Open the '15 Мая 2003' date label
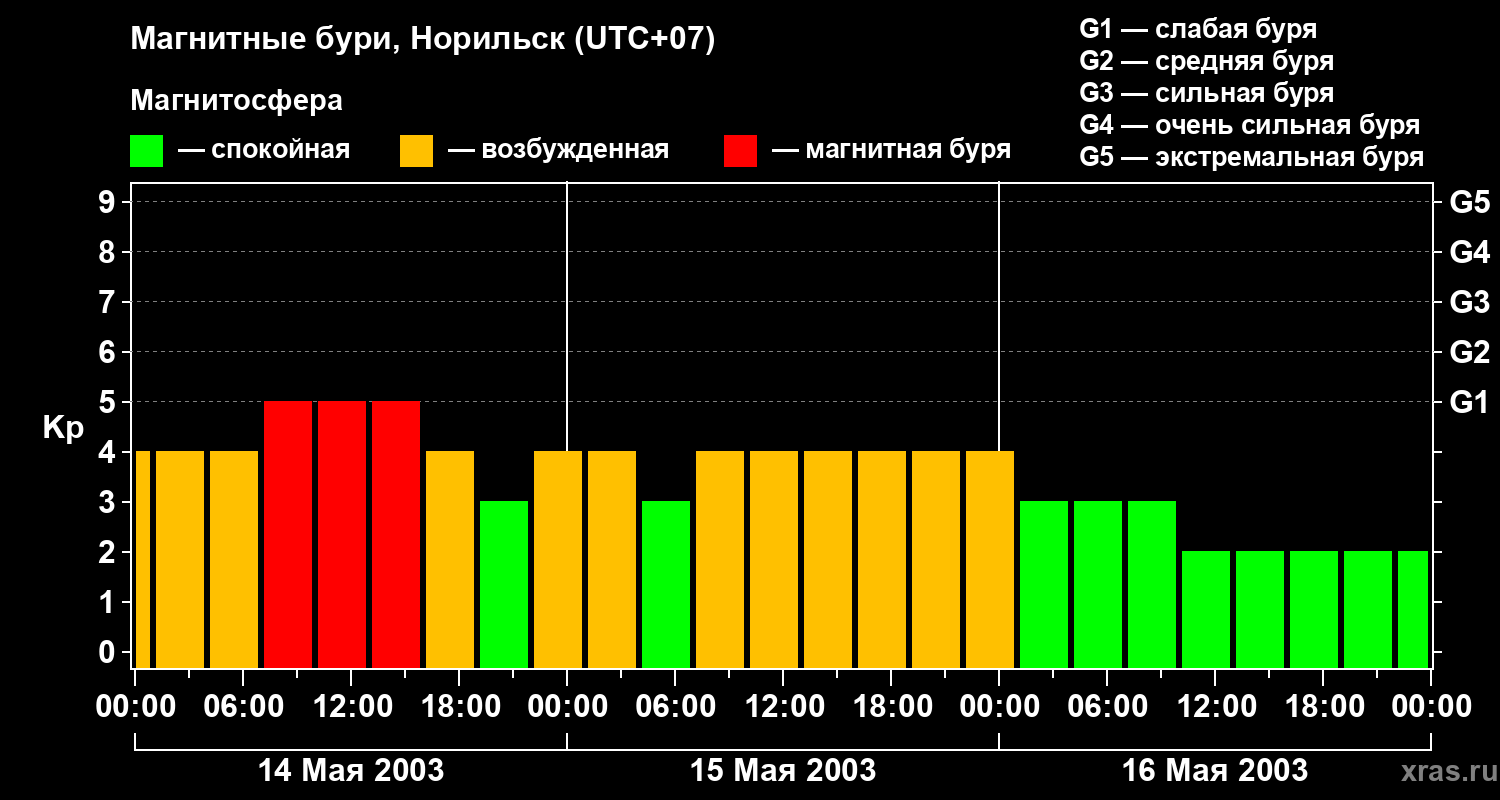The width and height of the screenshot is (1500, 800). point(783,771)
